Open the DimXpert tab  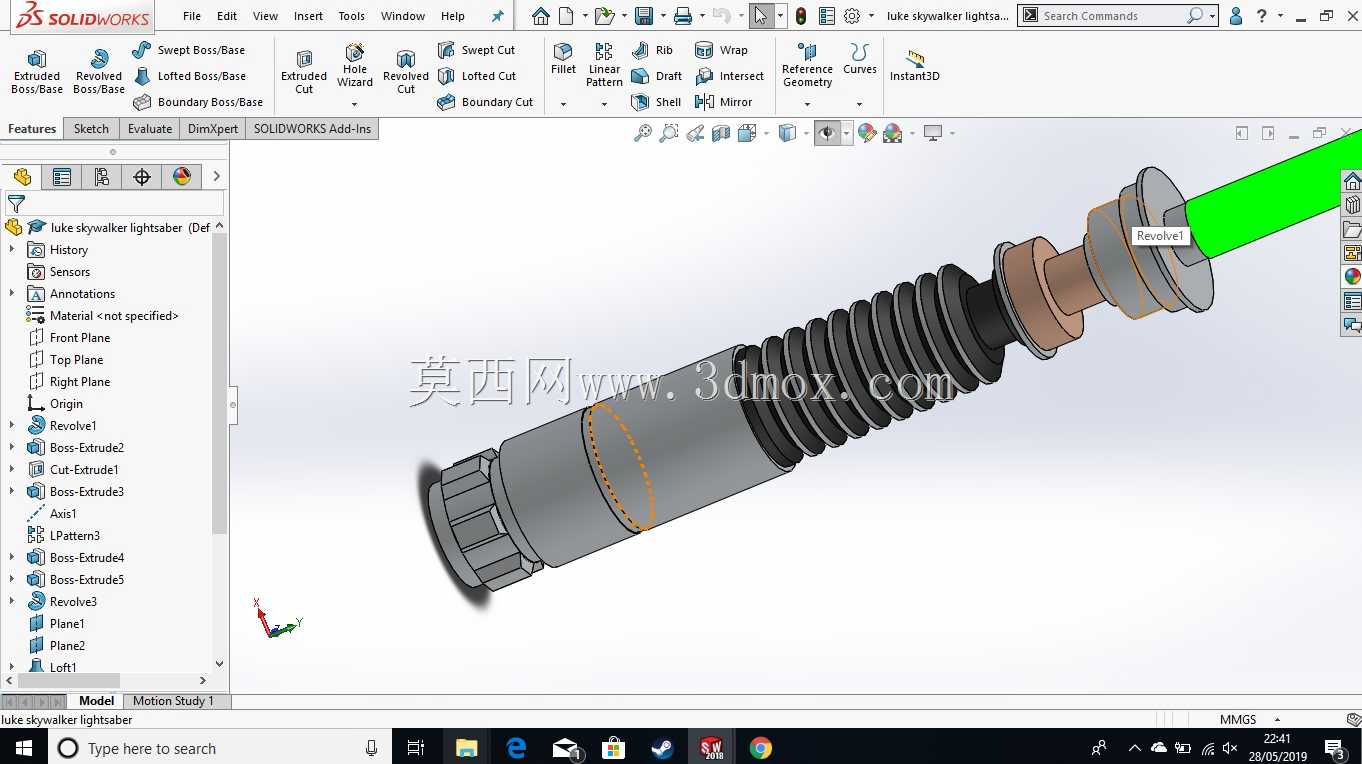213,129
